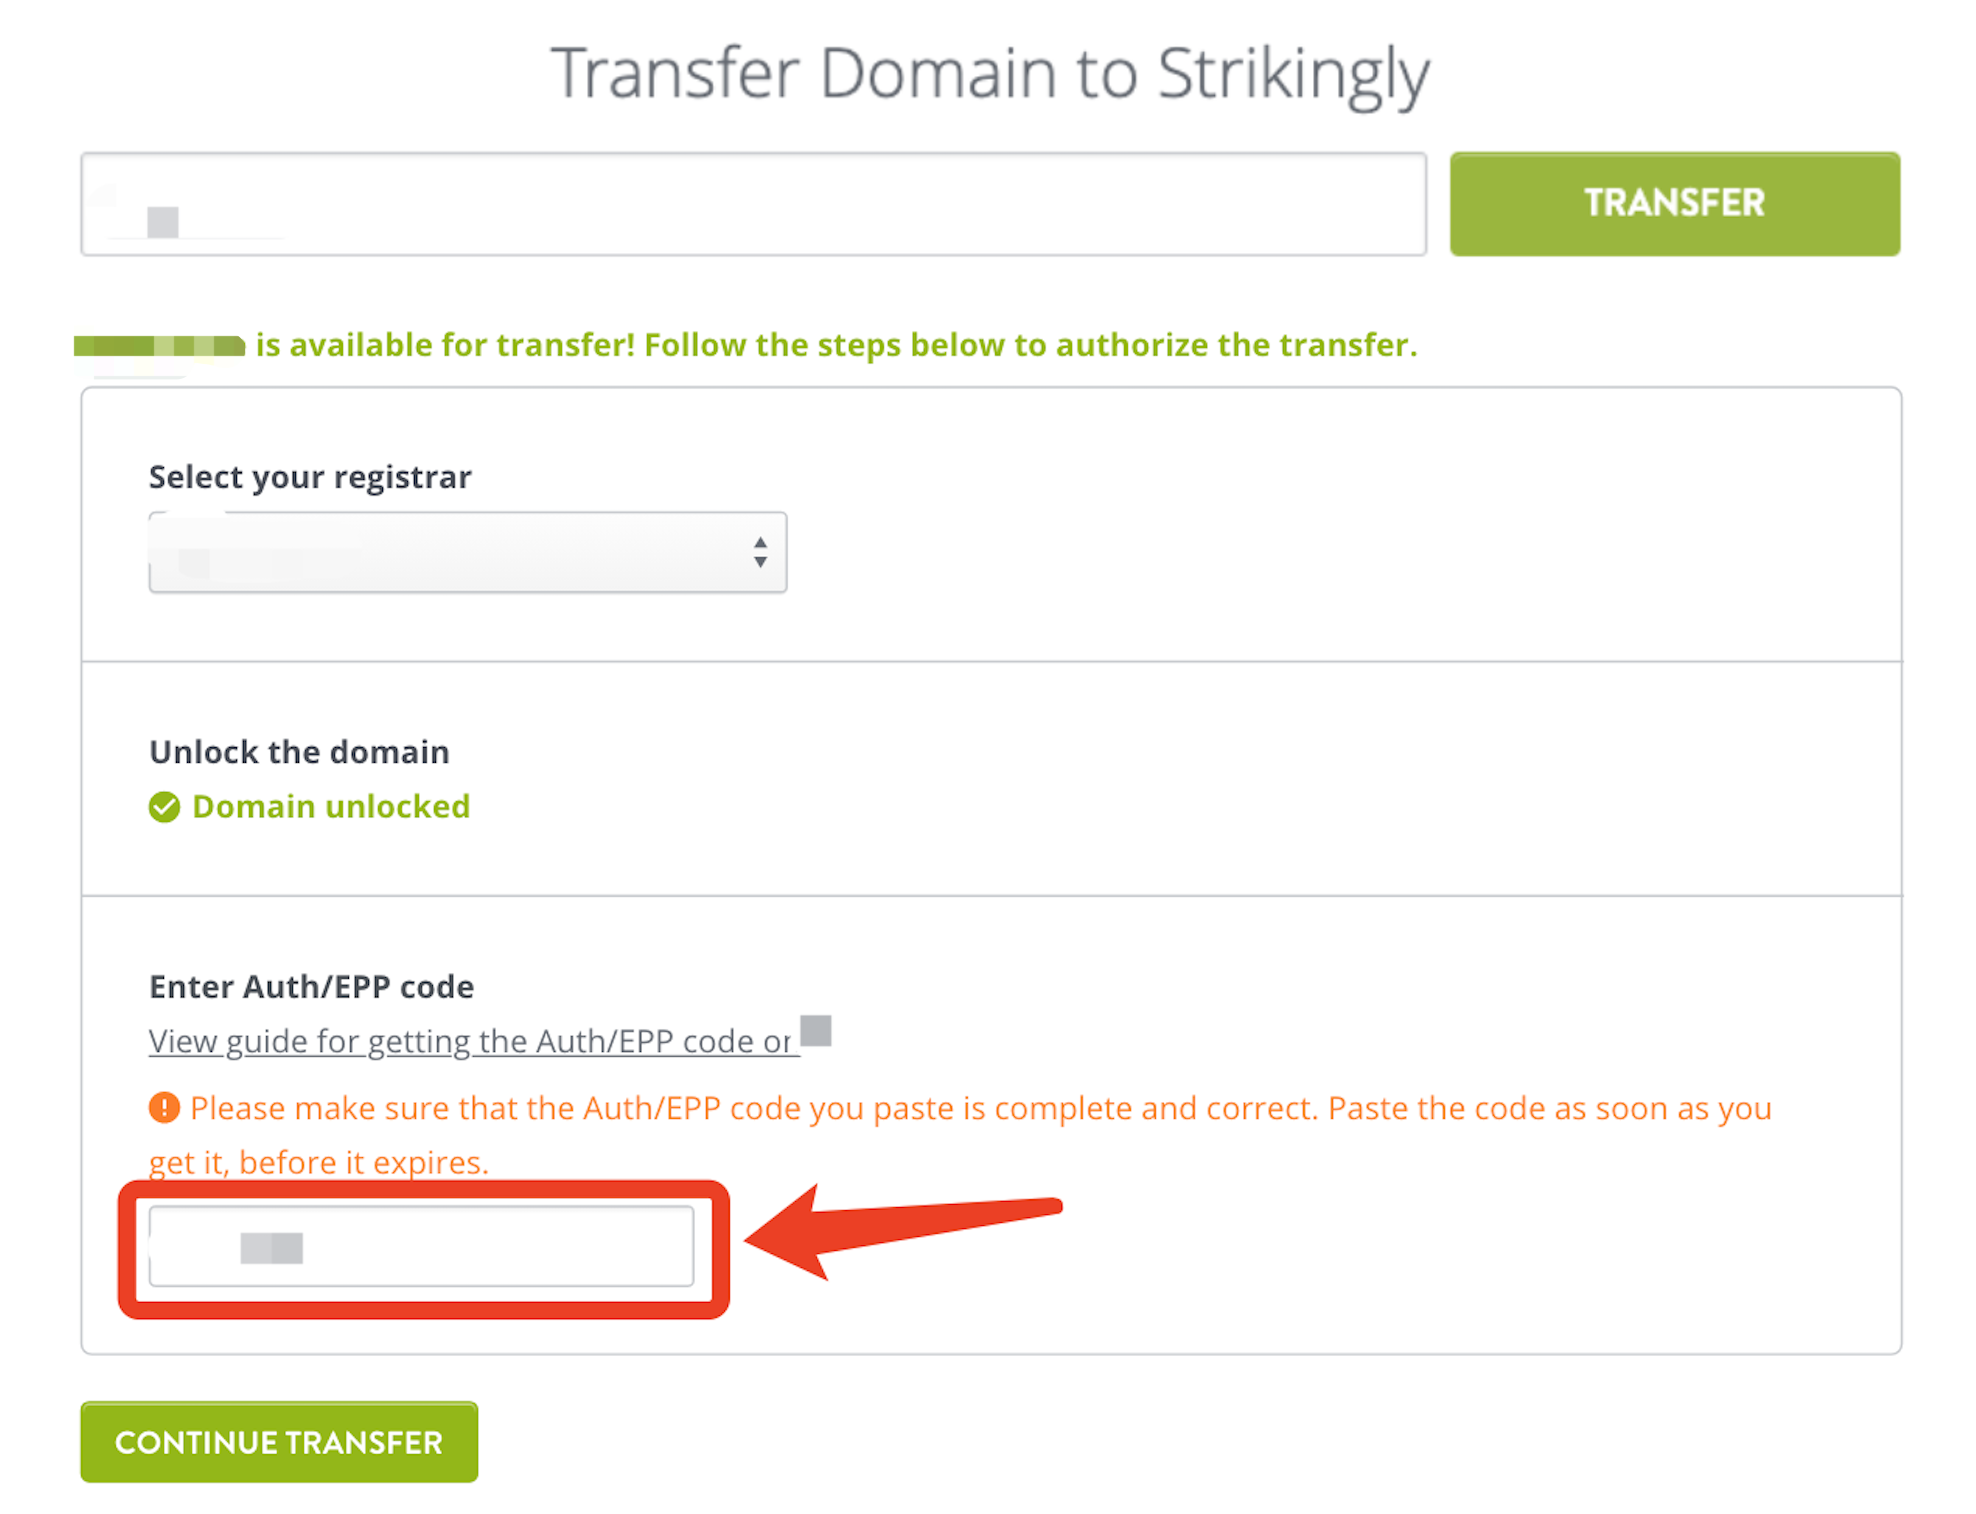The width and height of the screenshot is (1976, 1514).
Task: Click the highlighted code box inside the red outline
Action: click(x=420, y=1247)
